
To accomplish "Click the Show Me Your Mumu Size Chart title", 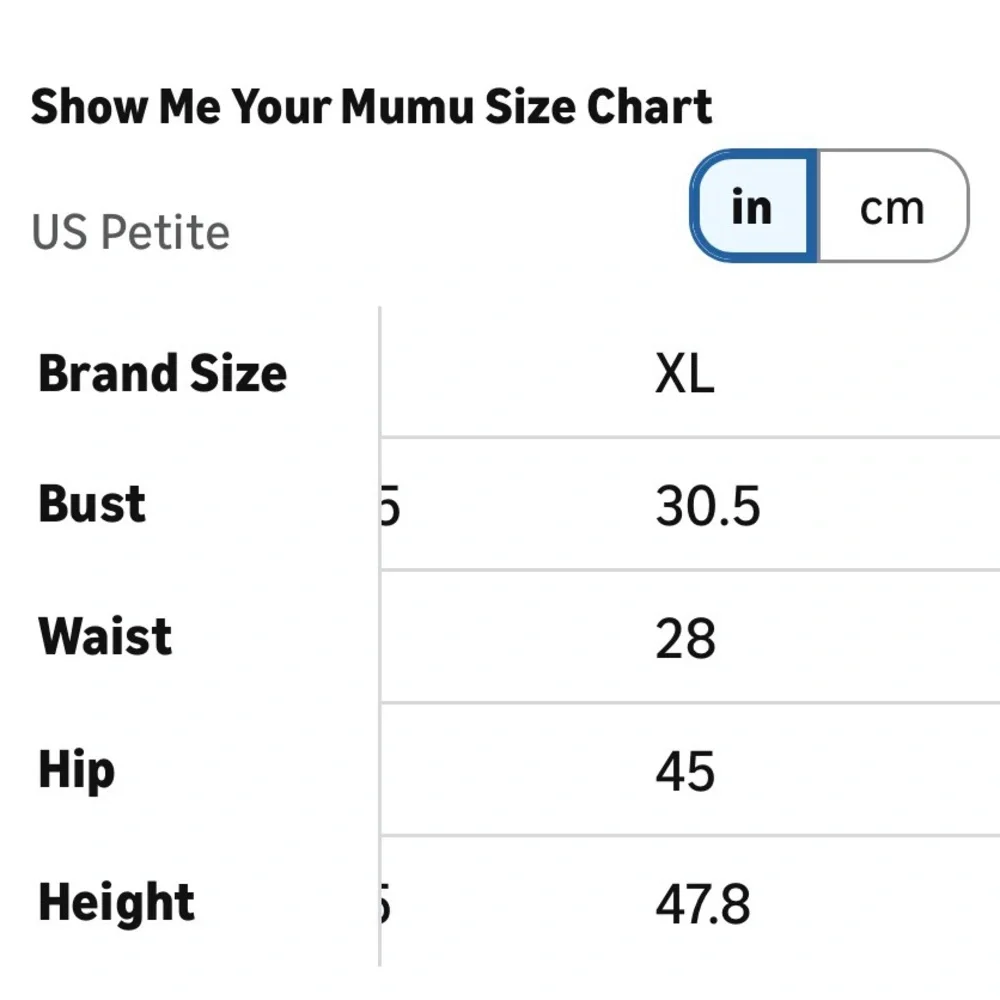I will pyautogui.click(x=371, y=108).
